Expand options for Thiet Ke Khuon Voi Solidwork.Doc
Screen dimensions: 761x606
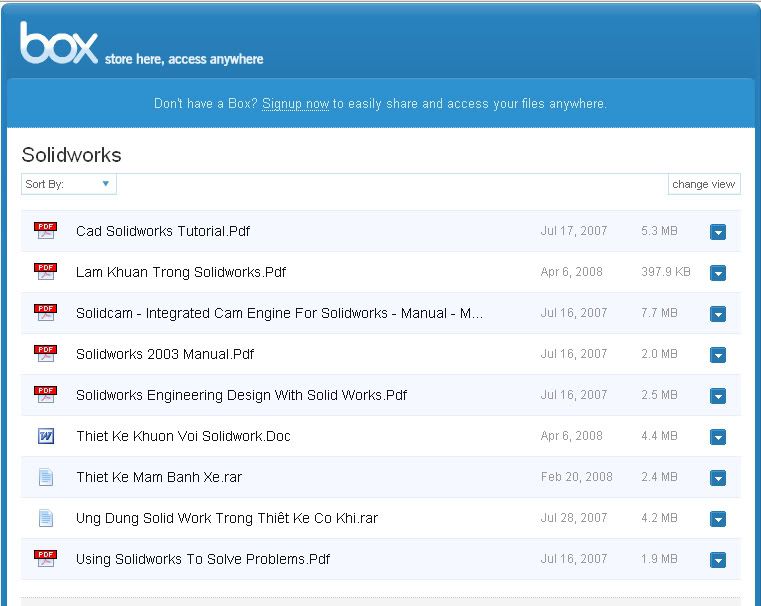point(718,437)
